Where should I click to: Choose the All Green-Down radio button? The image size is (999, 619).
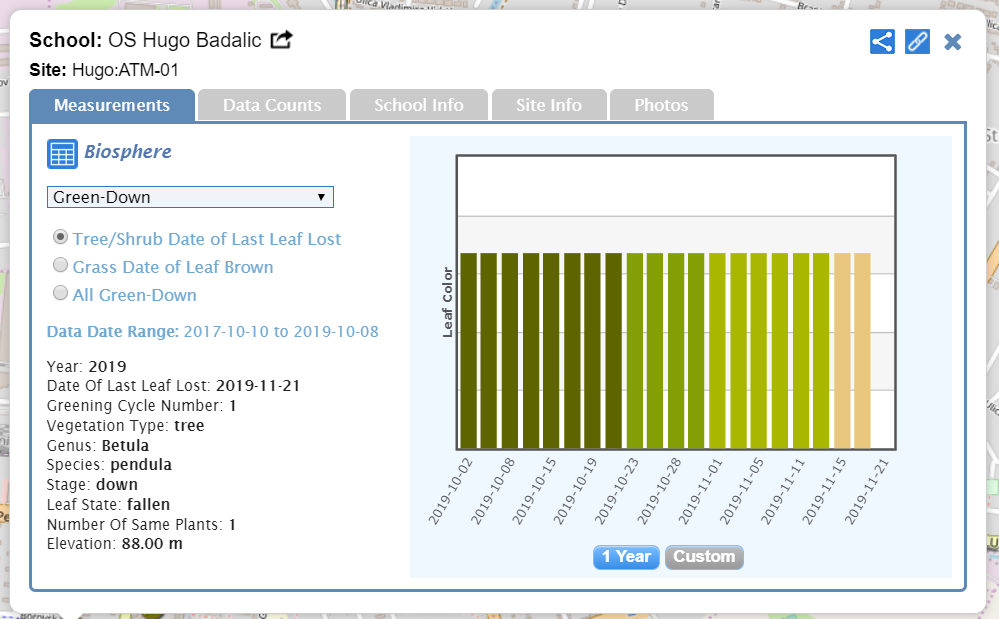61,294
